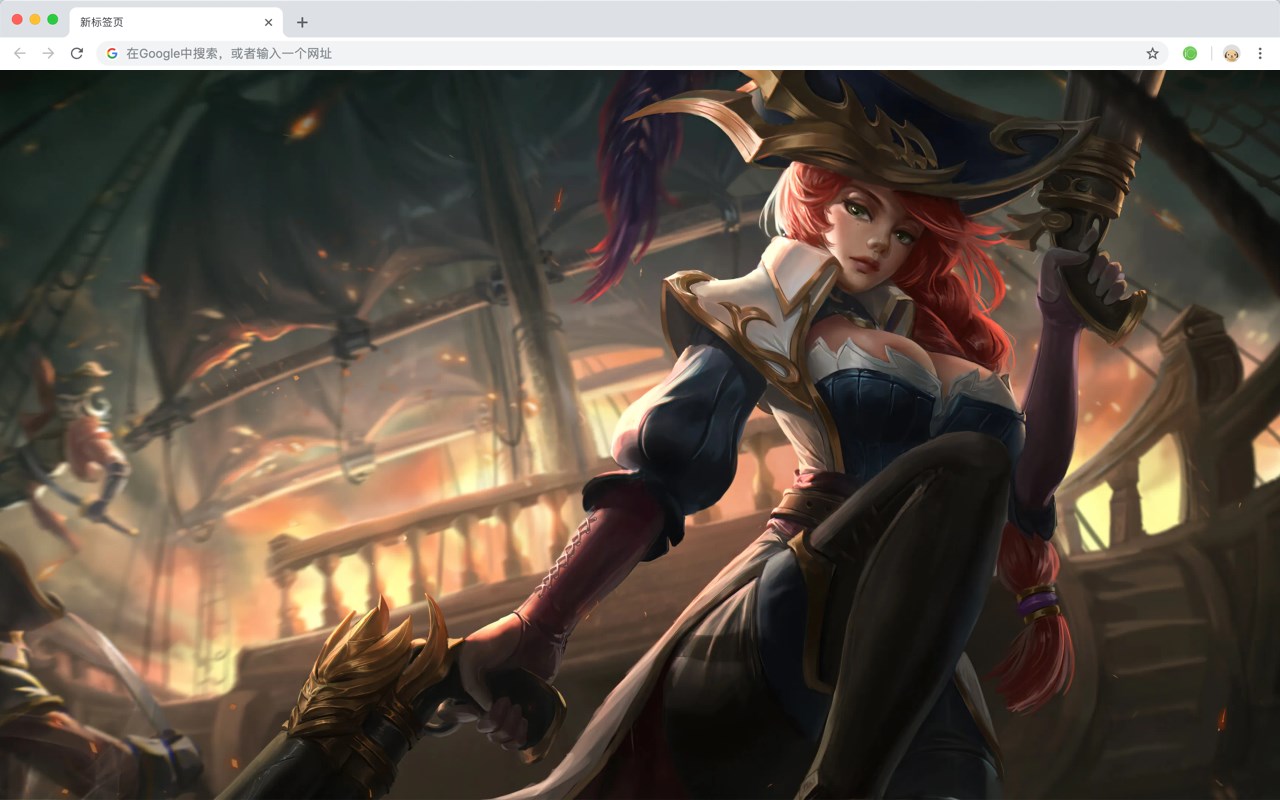Click the pirate wallpaper background image

(640, 435)
